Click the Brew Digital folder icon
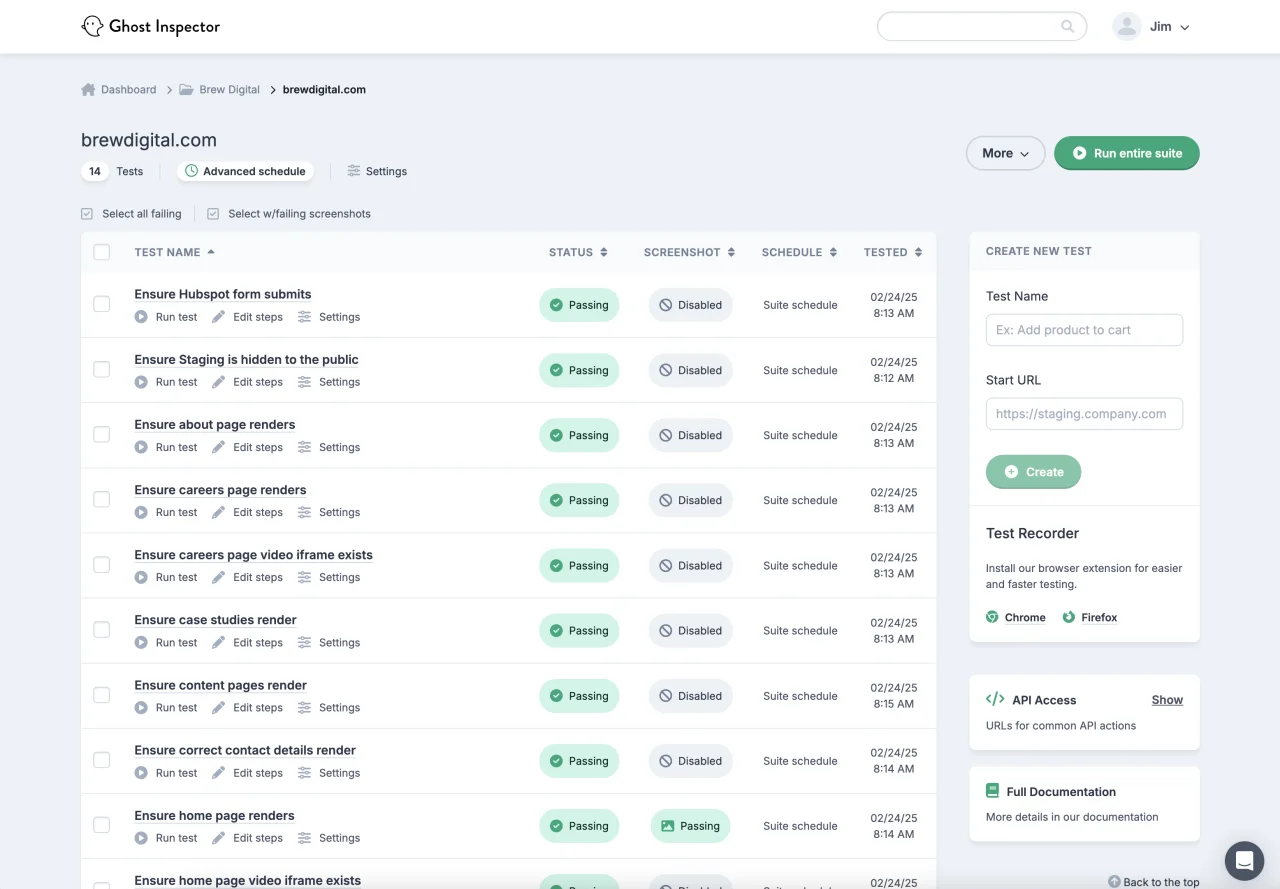This screenshot has height=889, width=1280. 186,90
